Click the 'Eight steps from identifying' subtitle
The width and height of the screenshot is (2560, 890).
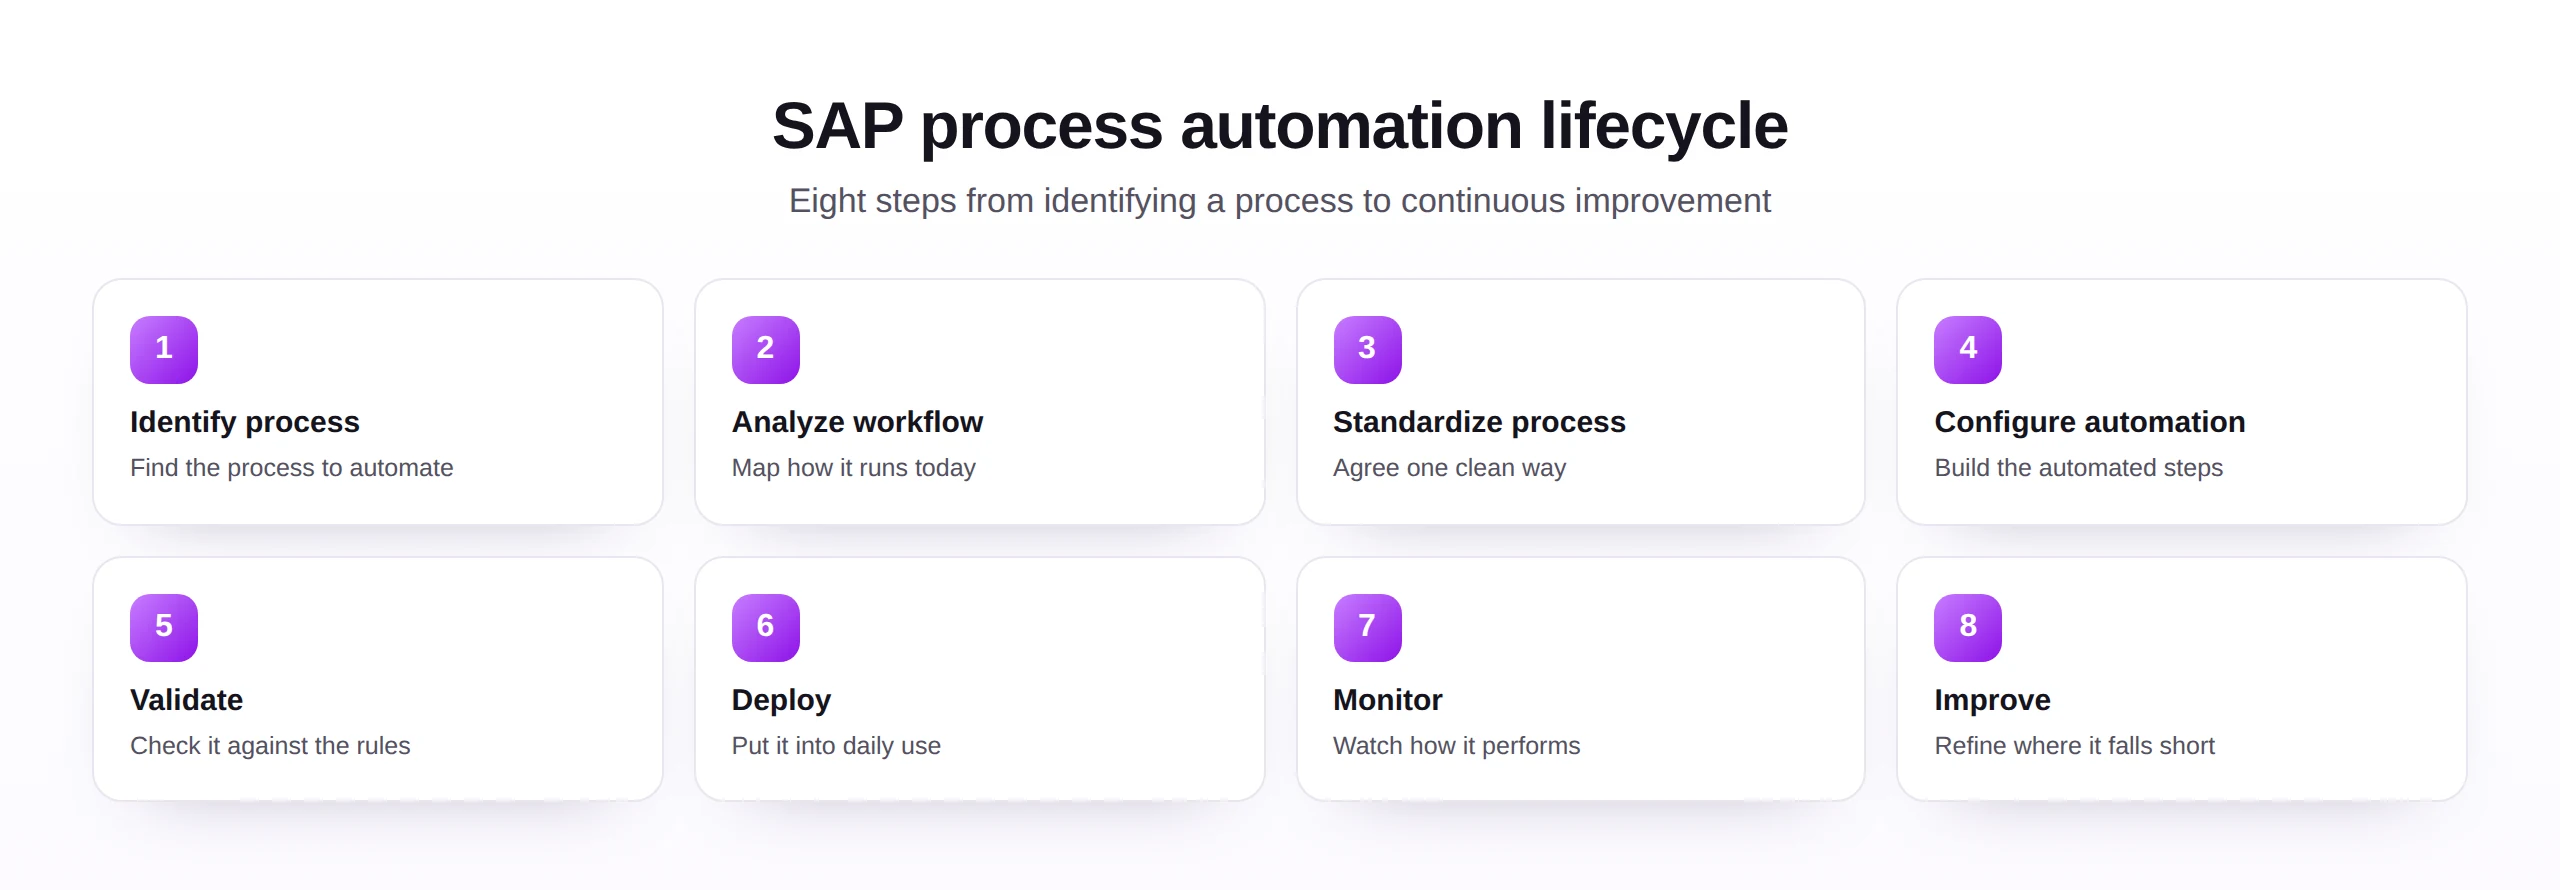click(1280, 201)
